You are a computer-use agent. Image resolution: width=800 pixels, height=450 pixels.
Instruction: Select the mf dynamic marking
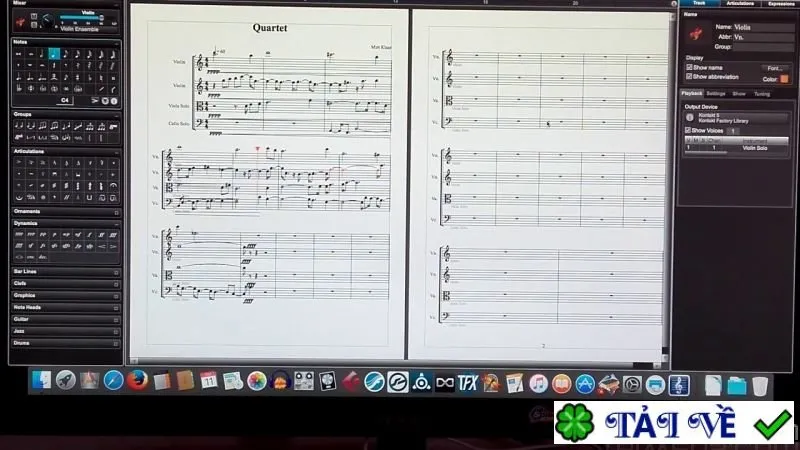[x=78, y=235]
